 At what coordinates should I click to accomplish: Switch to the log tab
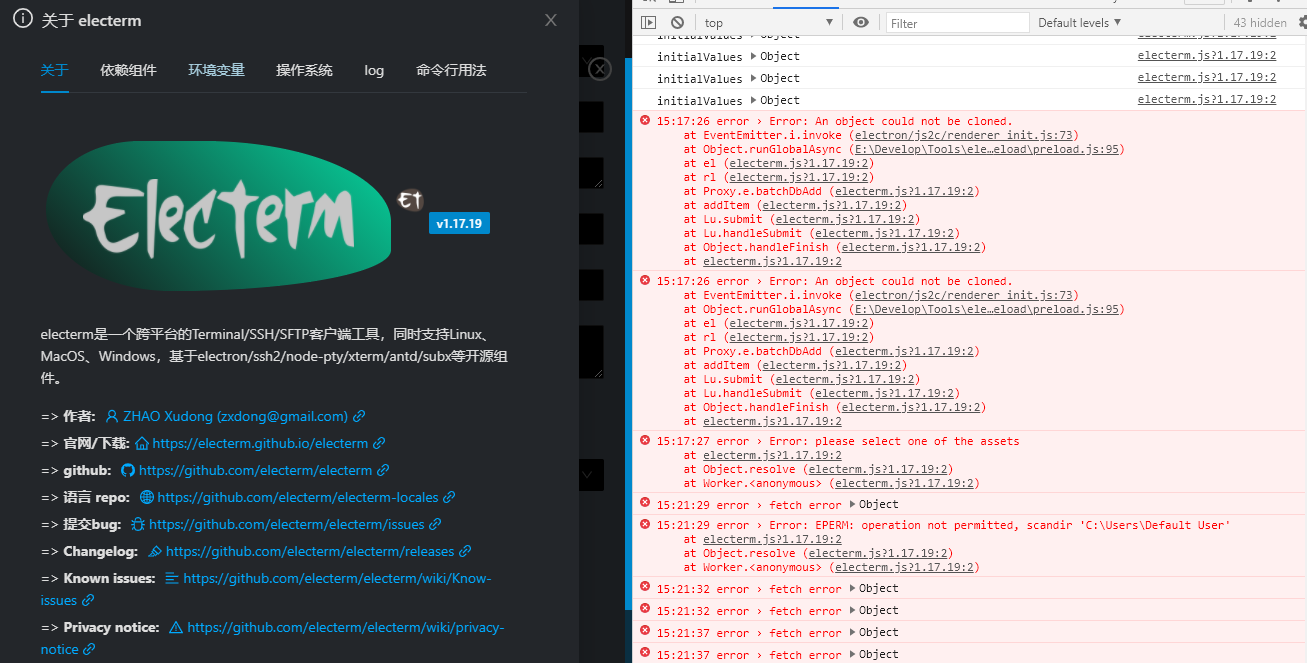(x=374, y=70)
